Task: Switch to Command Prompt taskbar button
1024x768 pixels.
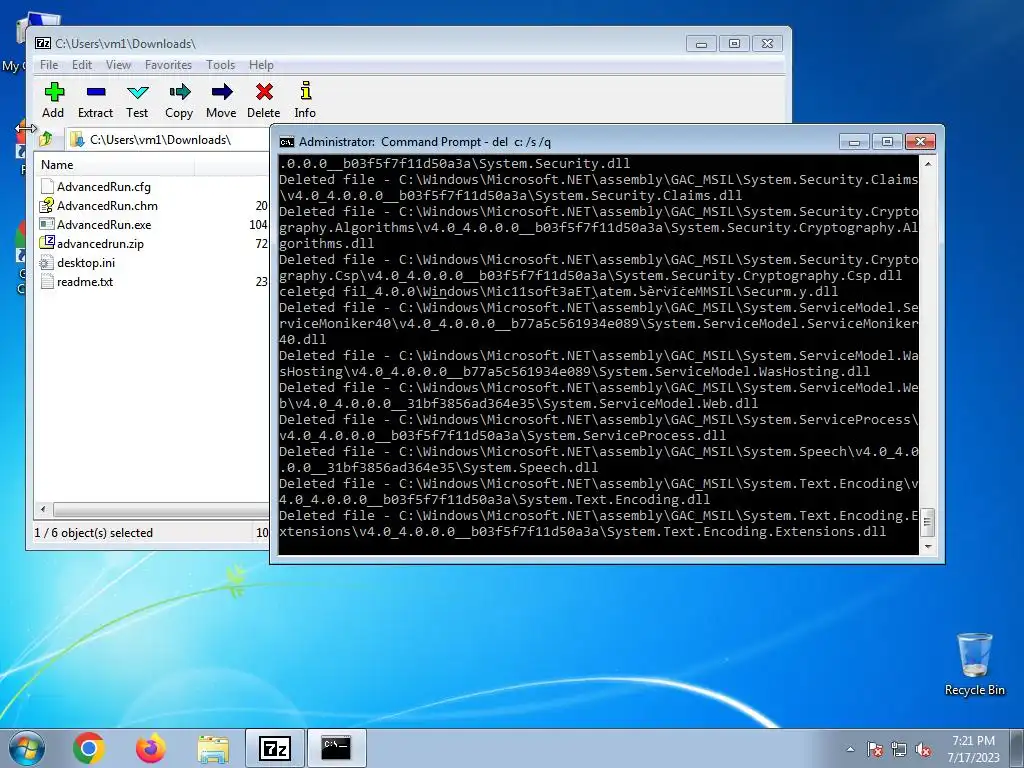Action: coord(336,748)
